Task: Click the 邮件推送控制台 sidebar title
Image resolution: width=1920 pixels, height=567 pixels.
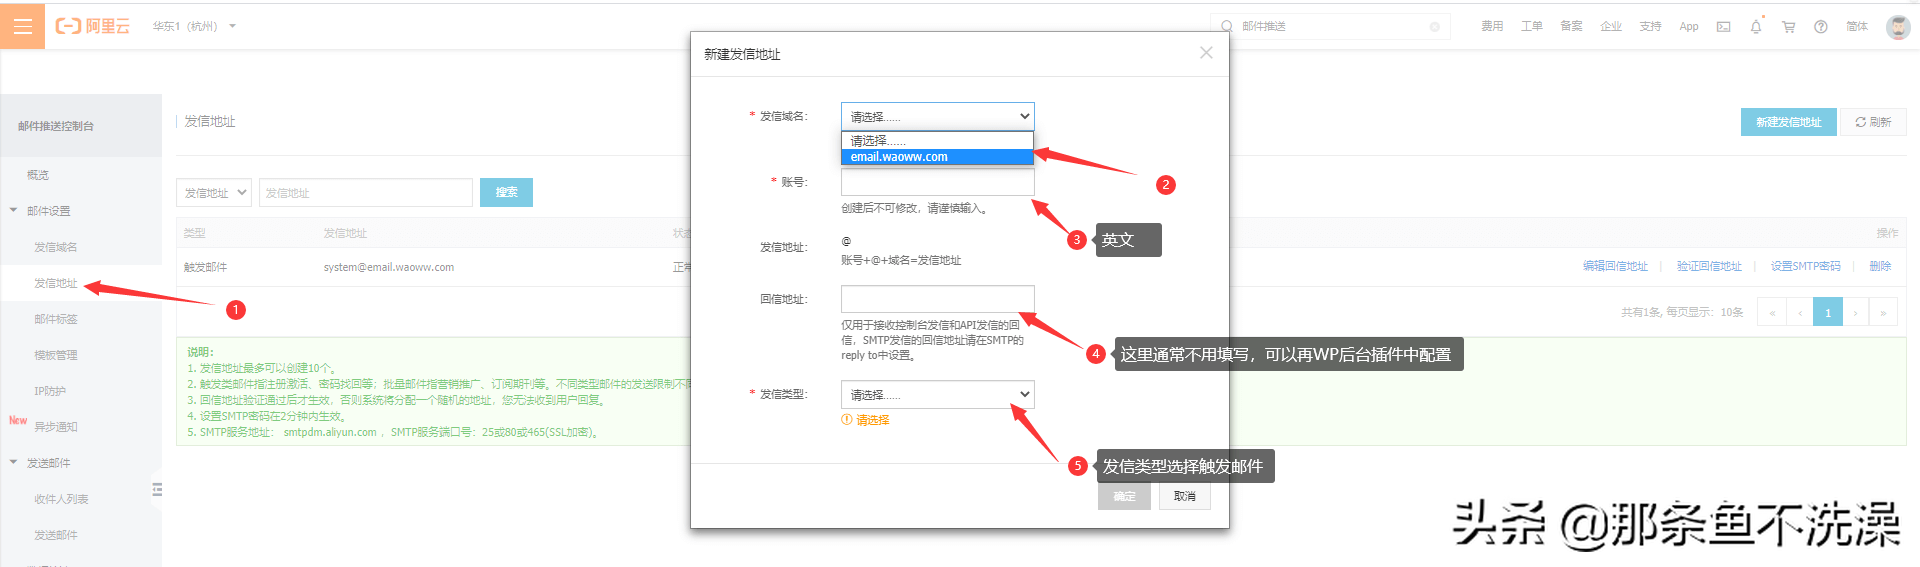Action: (56, 126)
